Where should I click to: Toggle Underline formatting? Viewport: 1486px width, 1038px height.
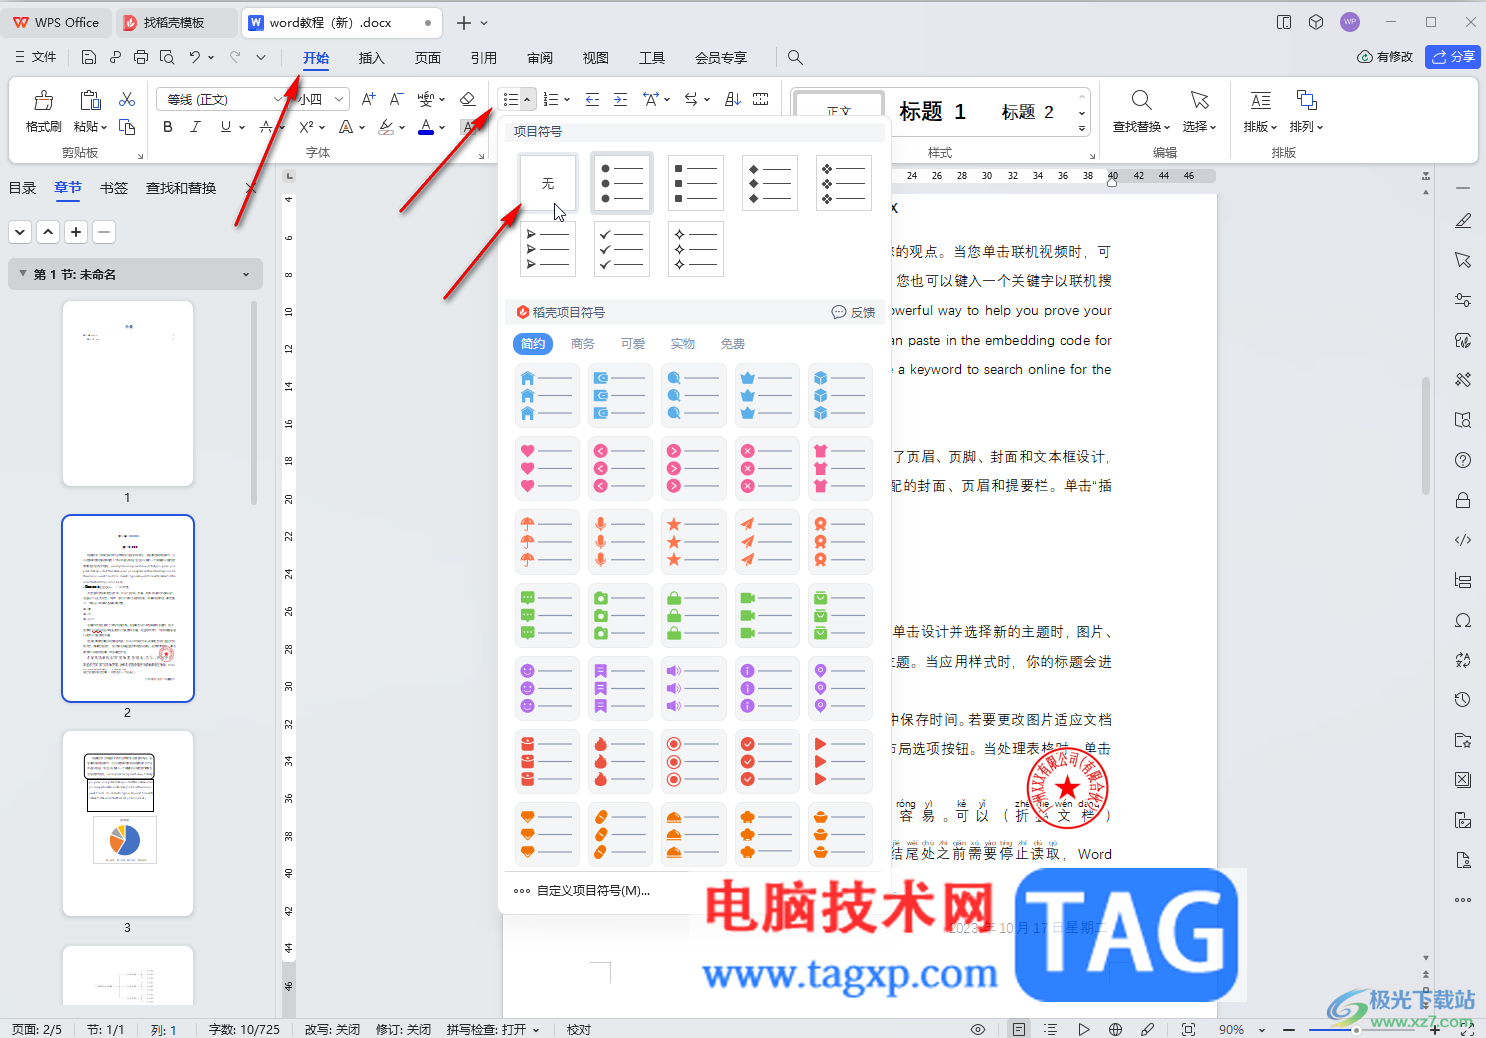226,127
